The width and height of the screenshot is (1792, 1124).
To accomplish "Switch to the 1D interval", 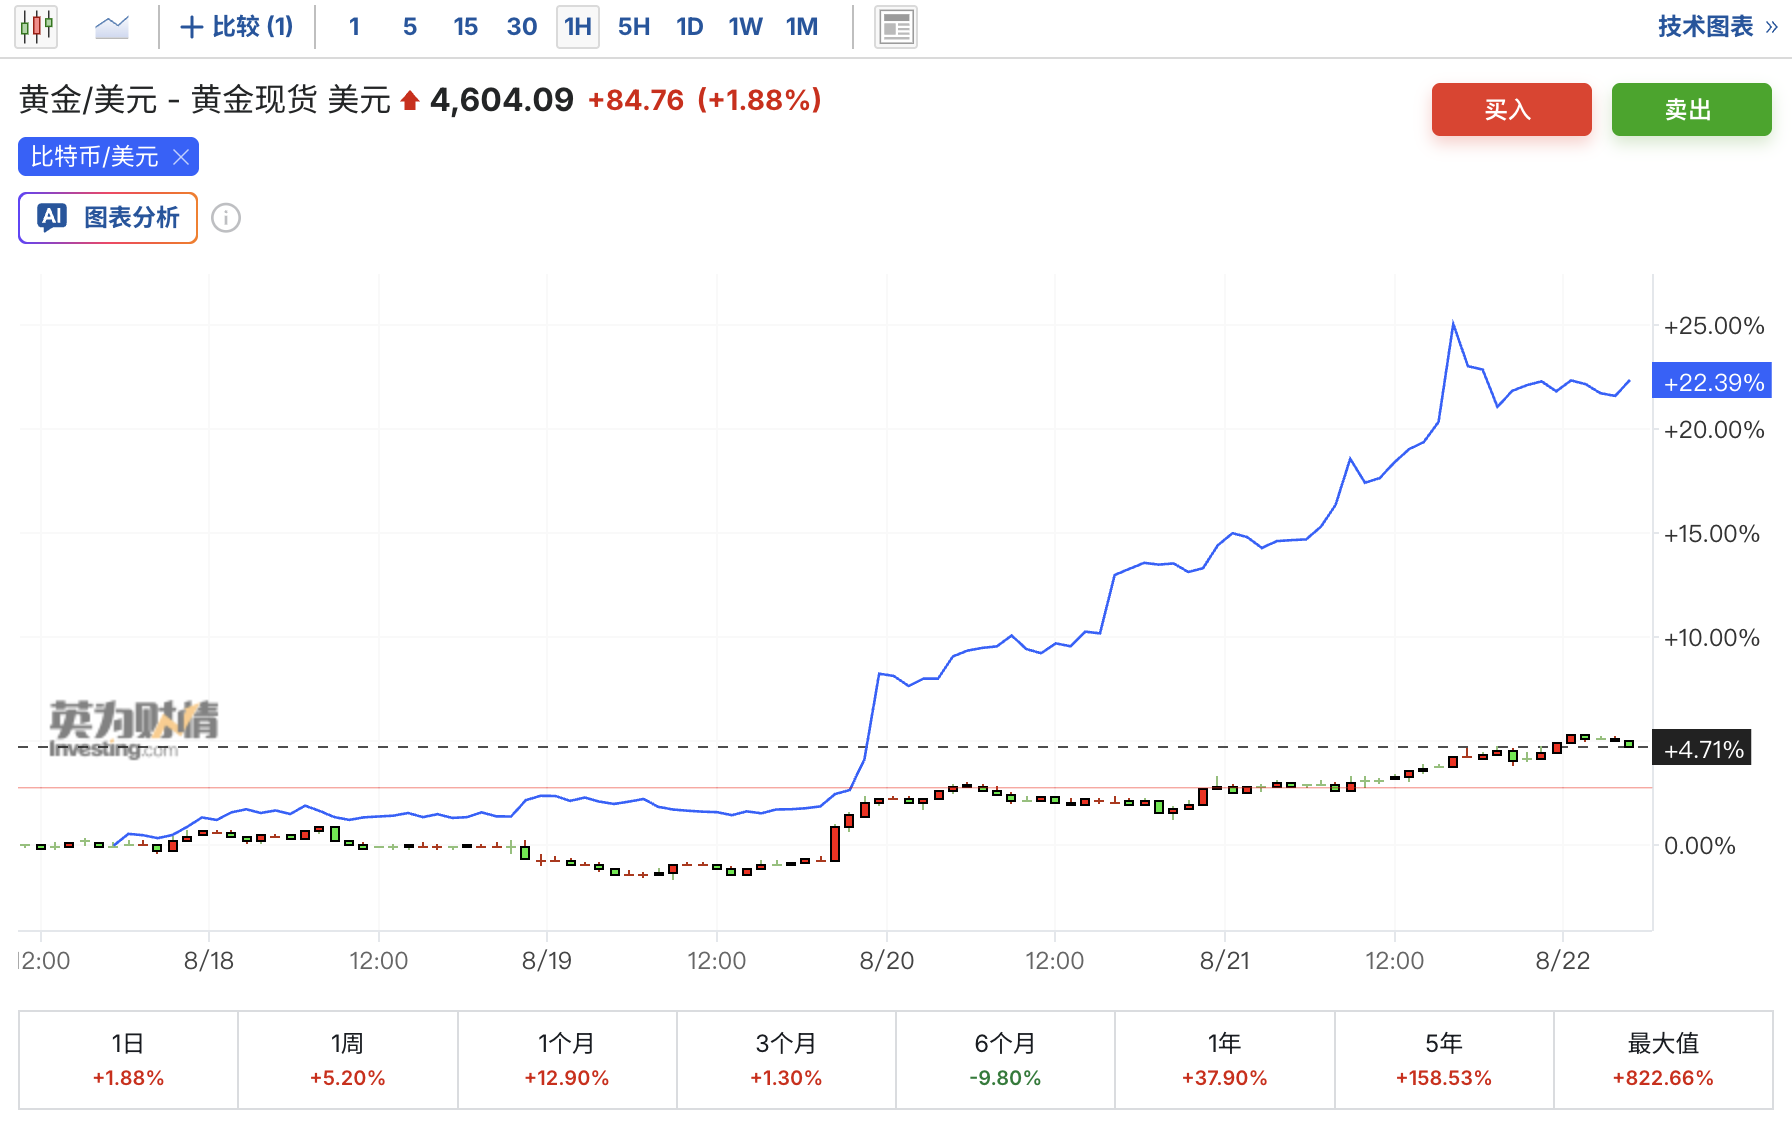I will click(x=690, y=27).
